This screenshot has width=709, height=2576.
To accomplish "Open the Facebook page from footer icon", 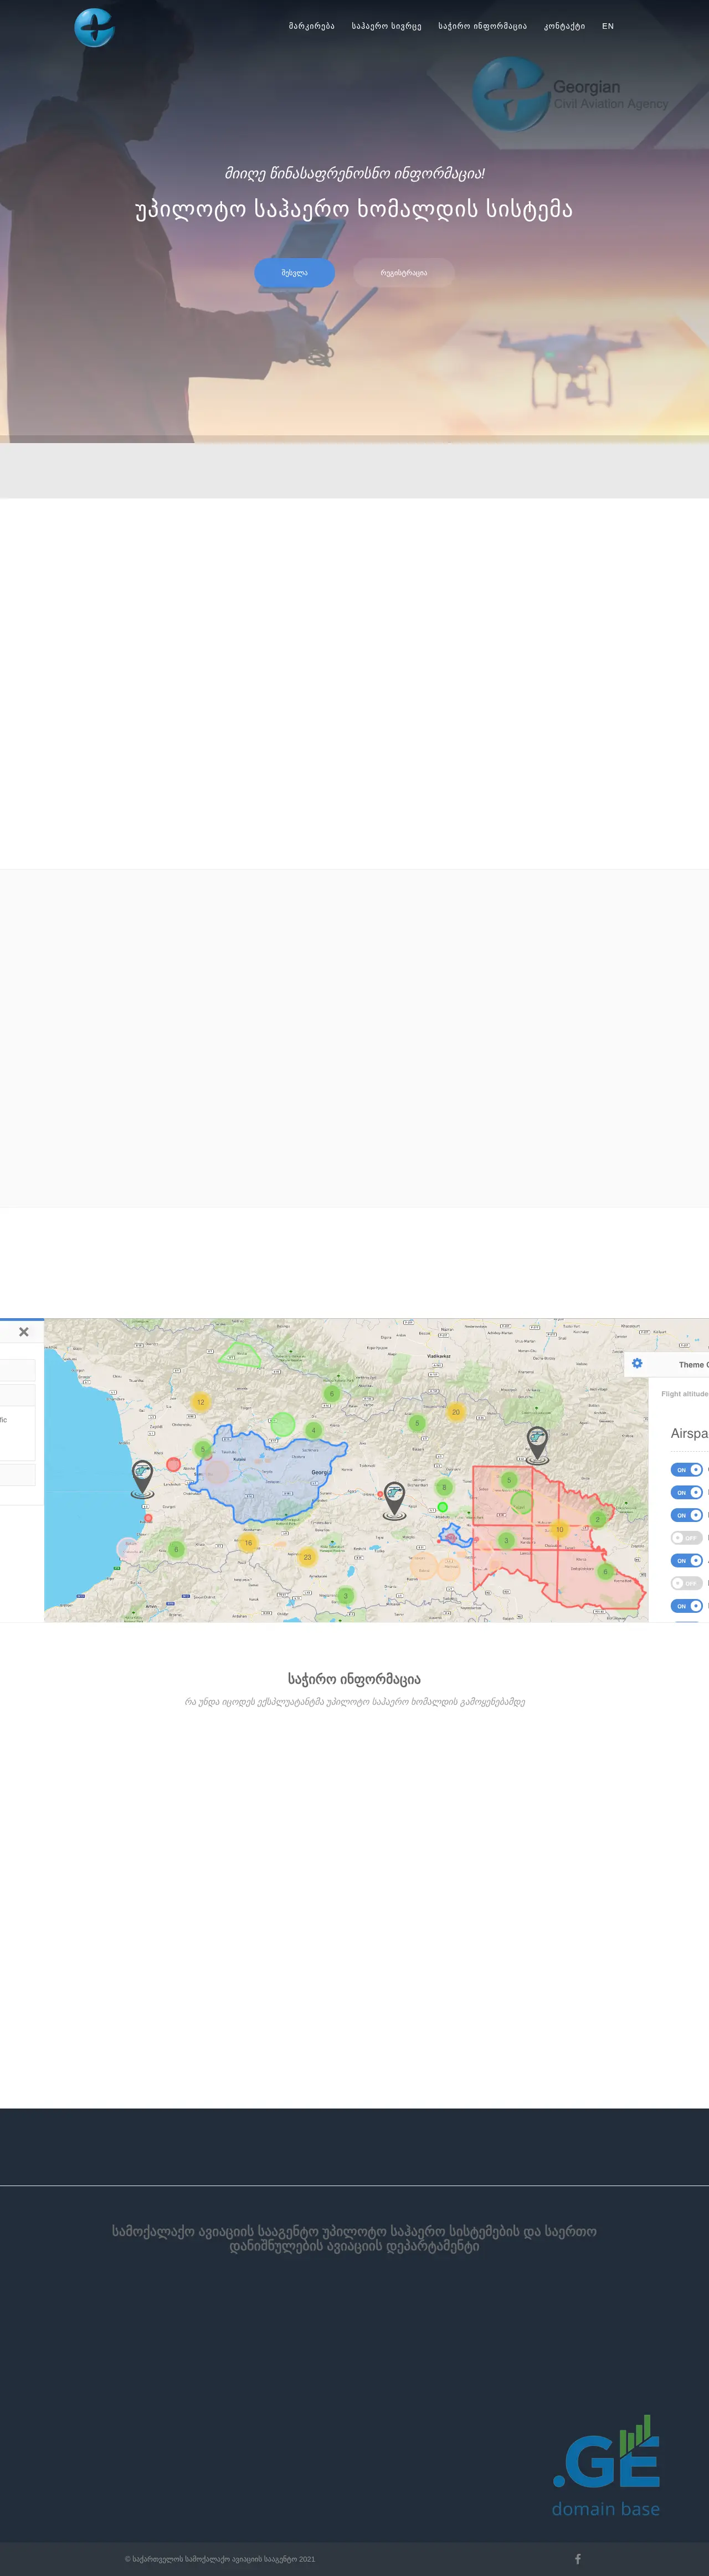I will pyautogui.click(x=577, y=2558).
